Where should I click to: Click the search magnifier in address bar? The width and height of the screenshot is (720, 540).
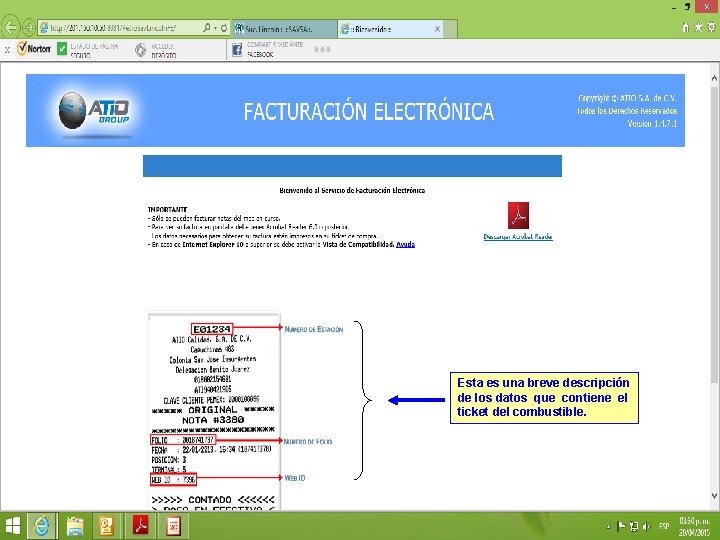(x=207, y=28)
